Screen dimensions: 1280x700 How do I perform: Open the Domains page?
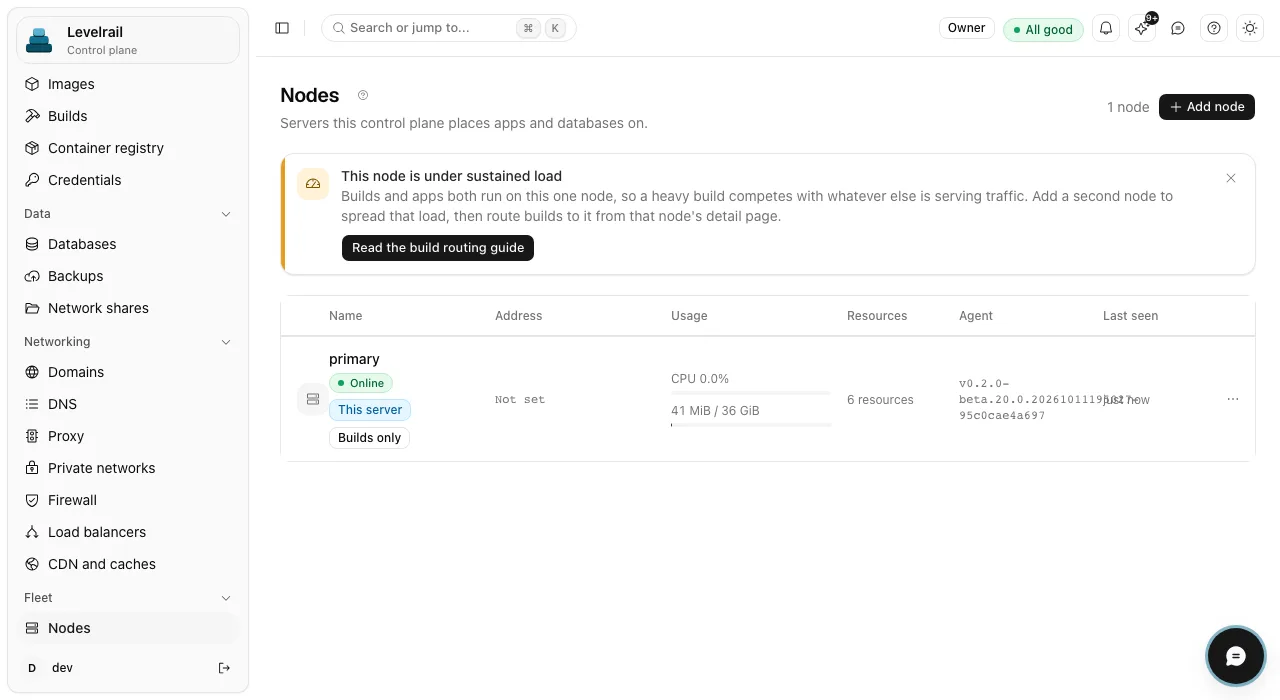tap(128, 372)
